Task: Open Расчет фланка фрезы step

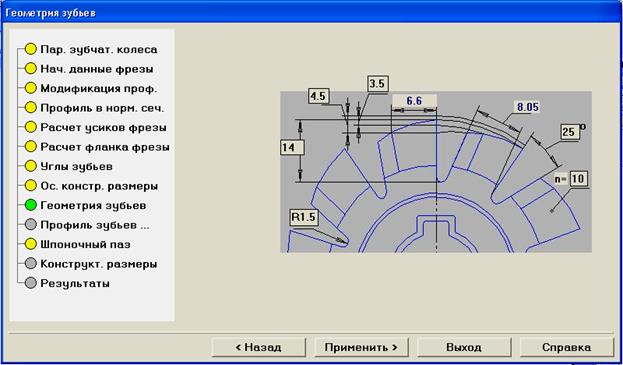Action: tap(105, 147)
